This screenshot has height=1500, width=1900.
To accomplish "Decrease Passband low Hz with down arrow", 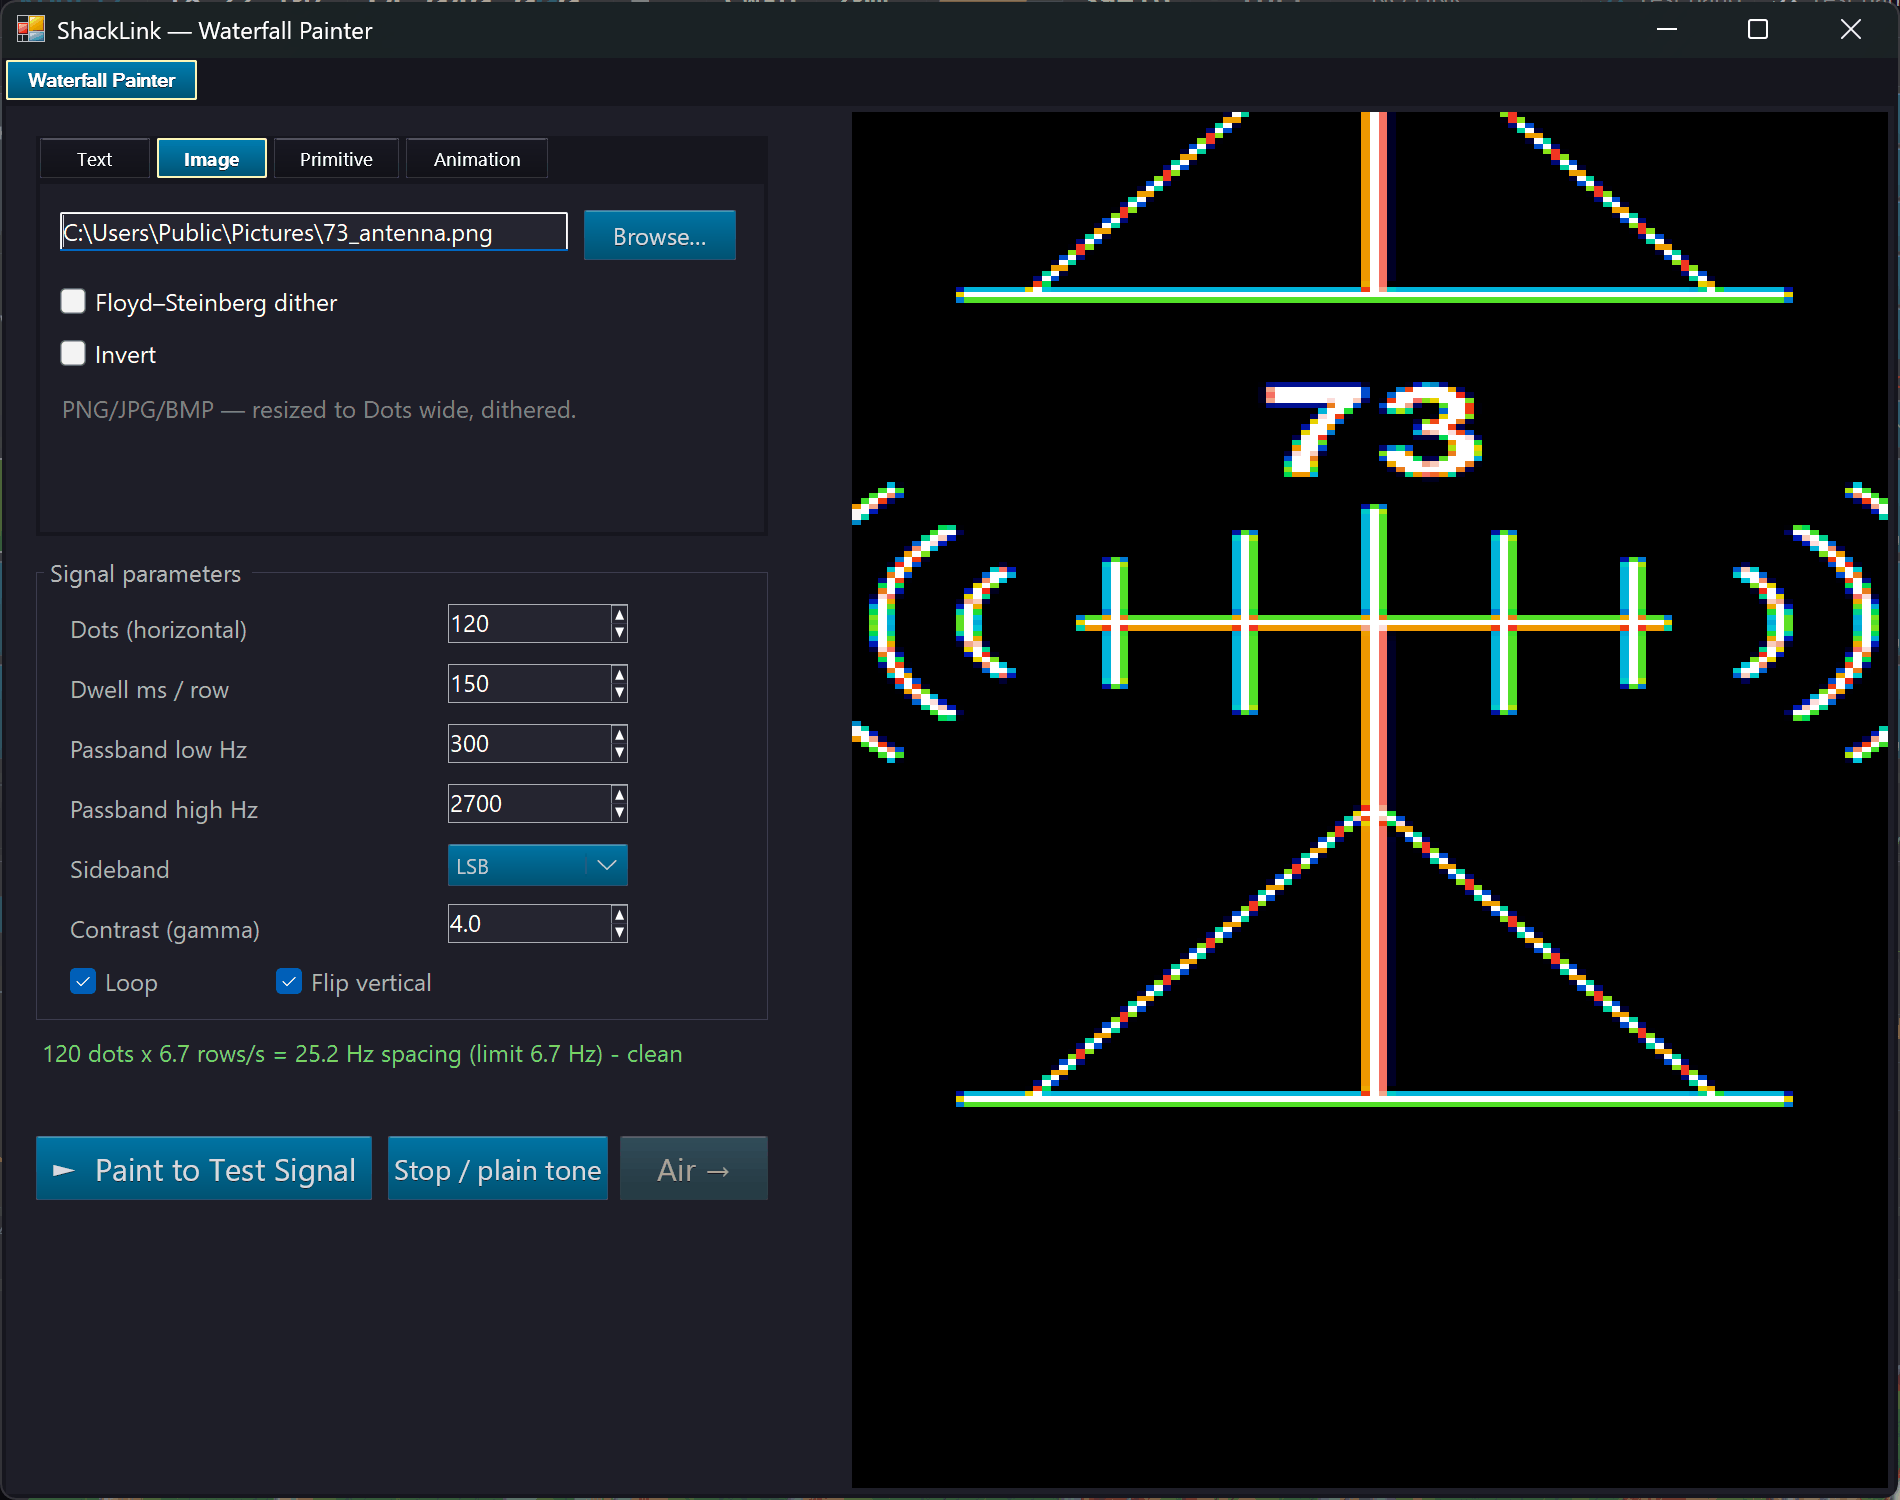I will [620, 752].
